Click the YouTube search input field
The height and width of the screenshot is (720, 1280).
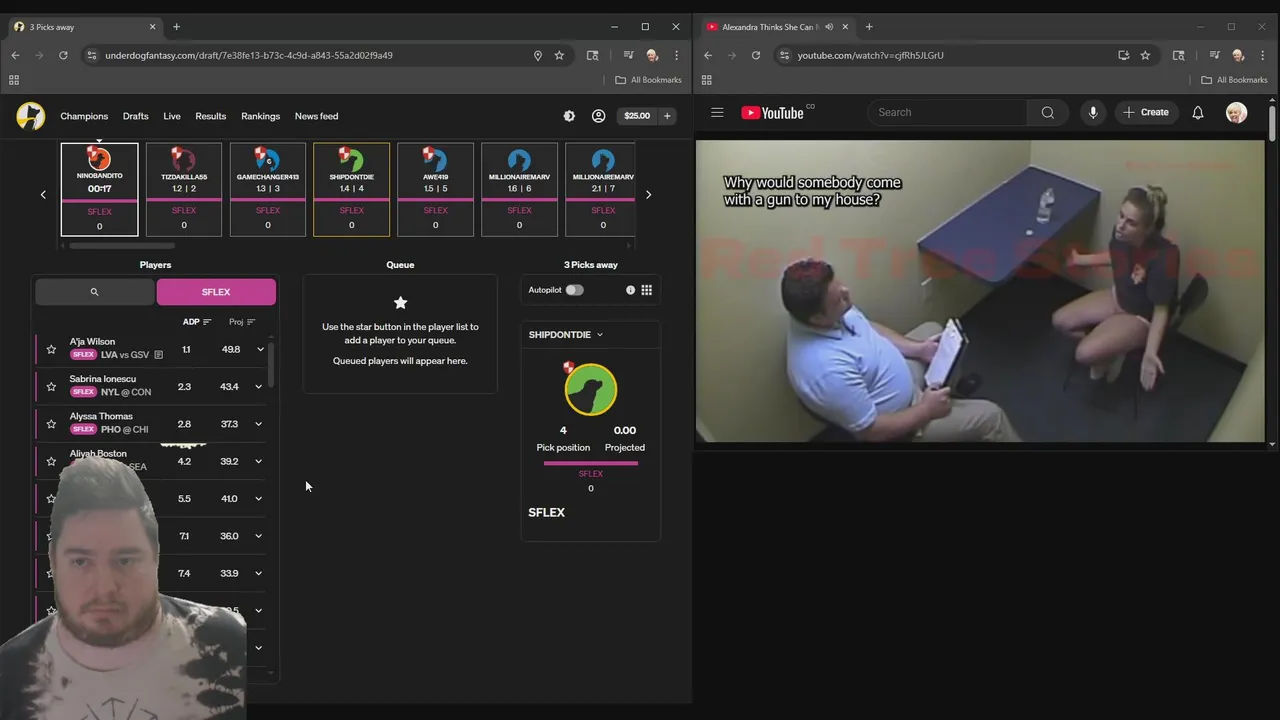click(x=948, y=113)
